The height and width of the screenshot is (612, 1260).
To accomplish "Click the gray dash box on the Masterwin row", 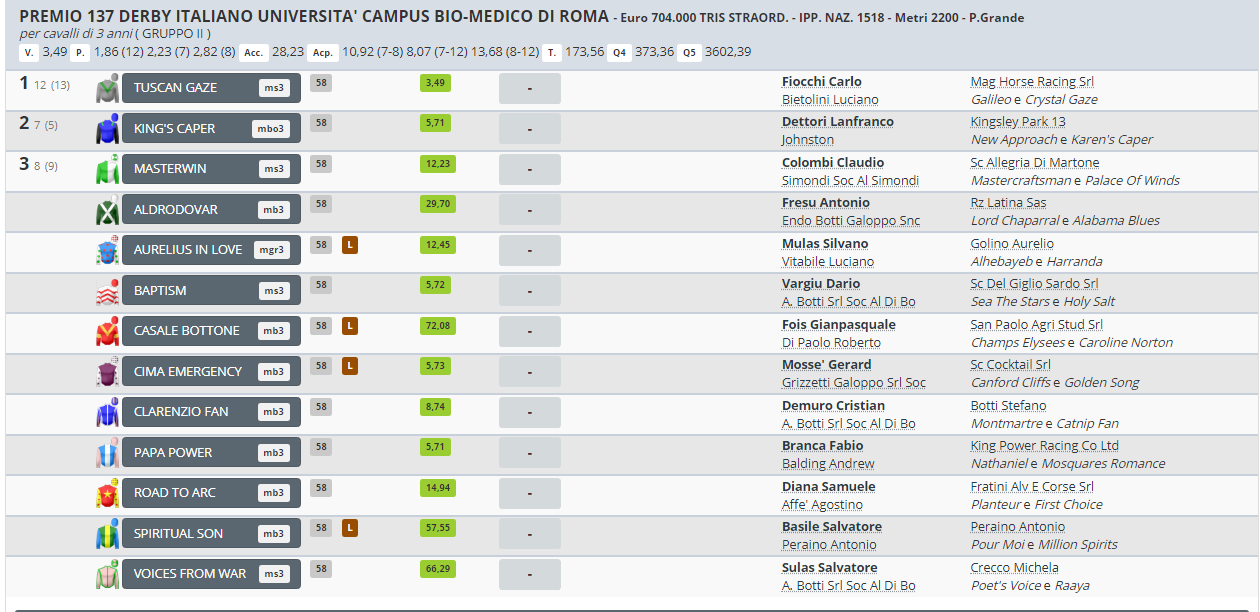I will 530,170.
